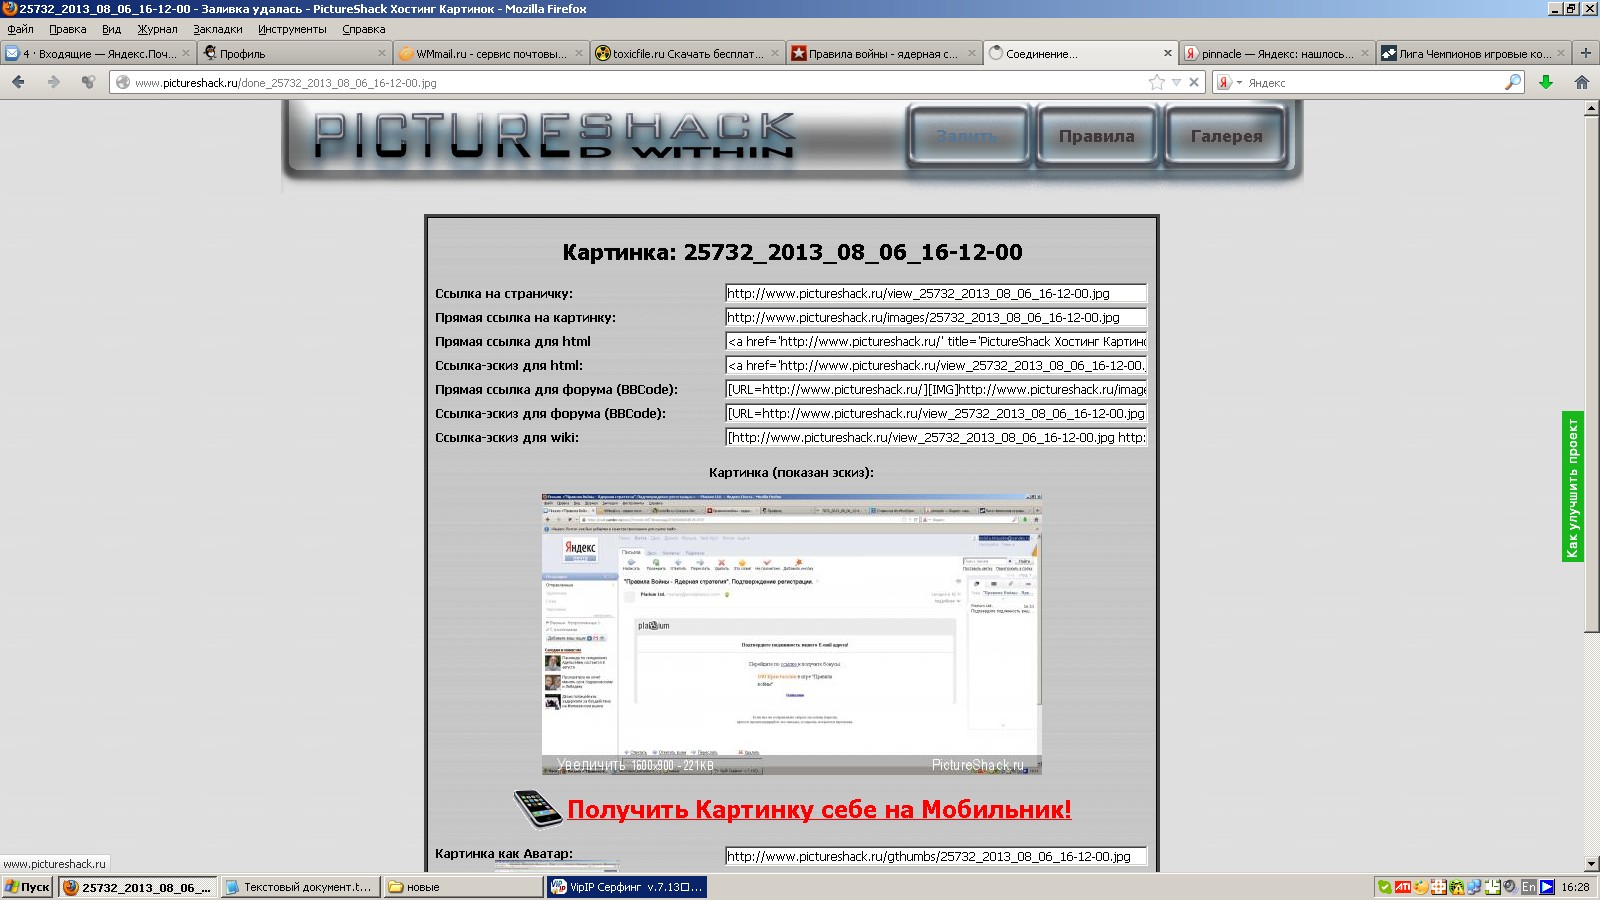Open the Windows Пуск start button
Viewport: 1600px width, 900px height.
[x=27, y=887]
